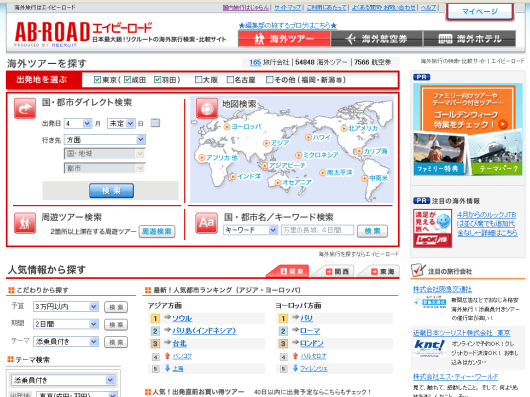This screenshot has width=530, height=397.
Task: Click the red globe map search icon
Action: coord(207,108)
